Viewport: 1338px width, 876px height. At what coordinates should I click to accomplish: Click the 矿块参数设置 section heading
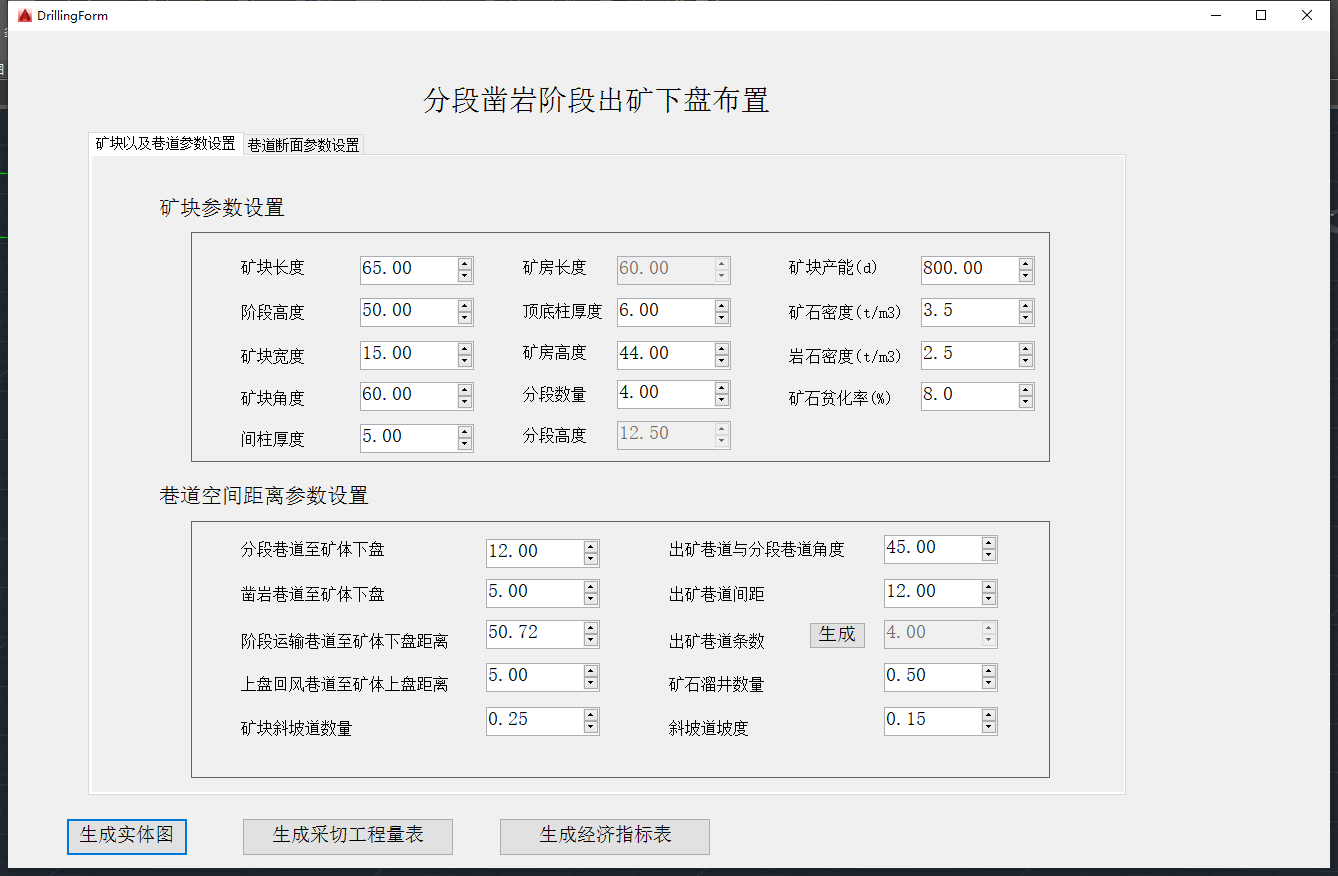(222, 208)
